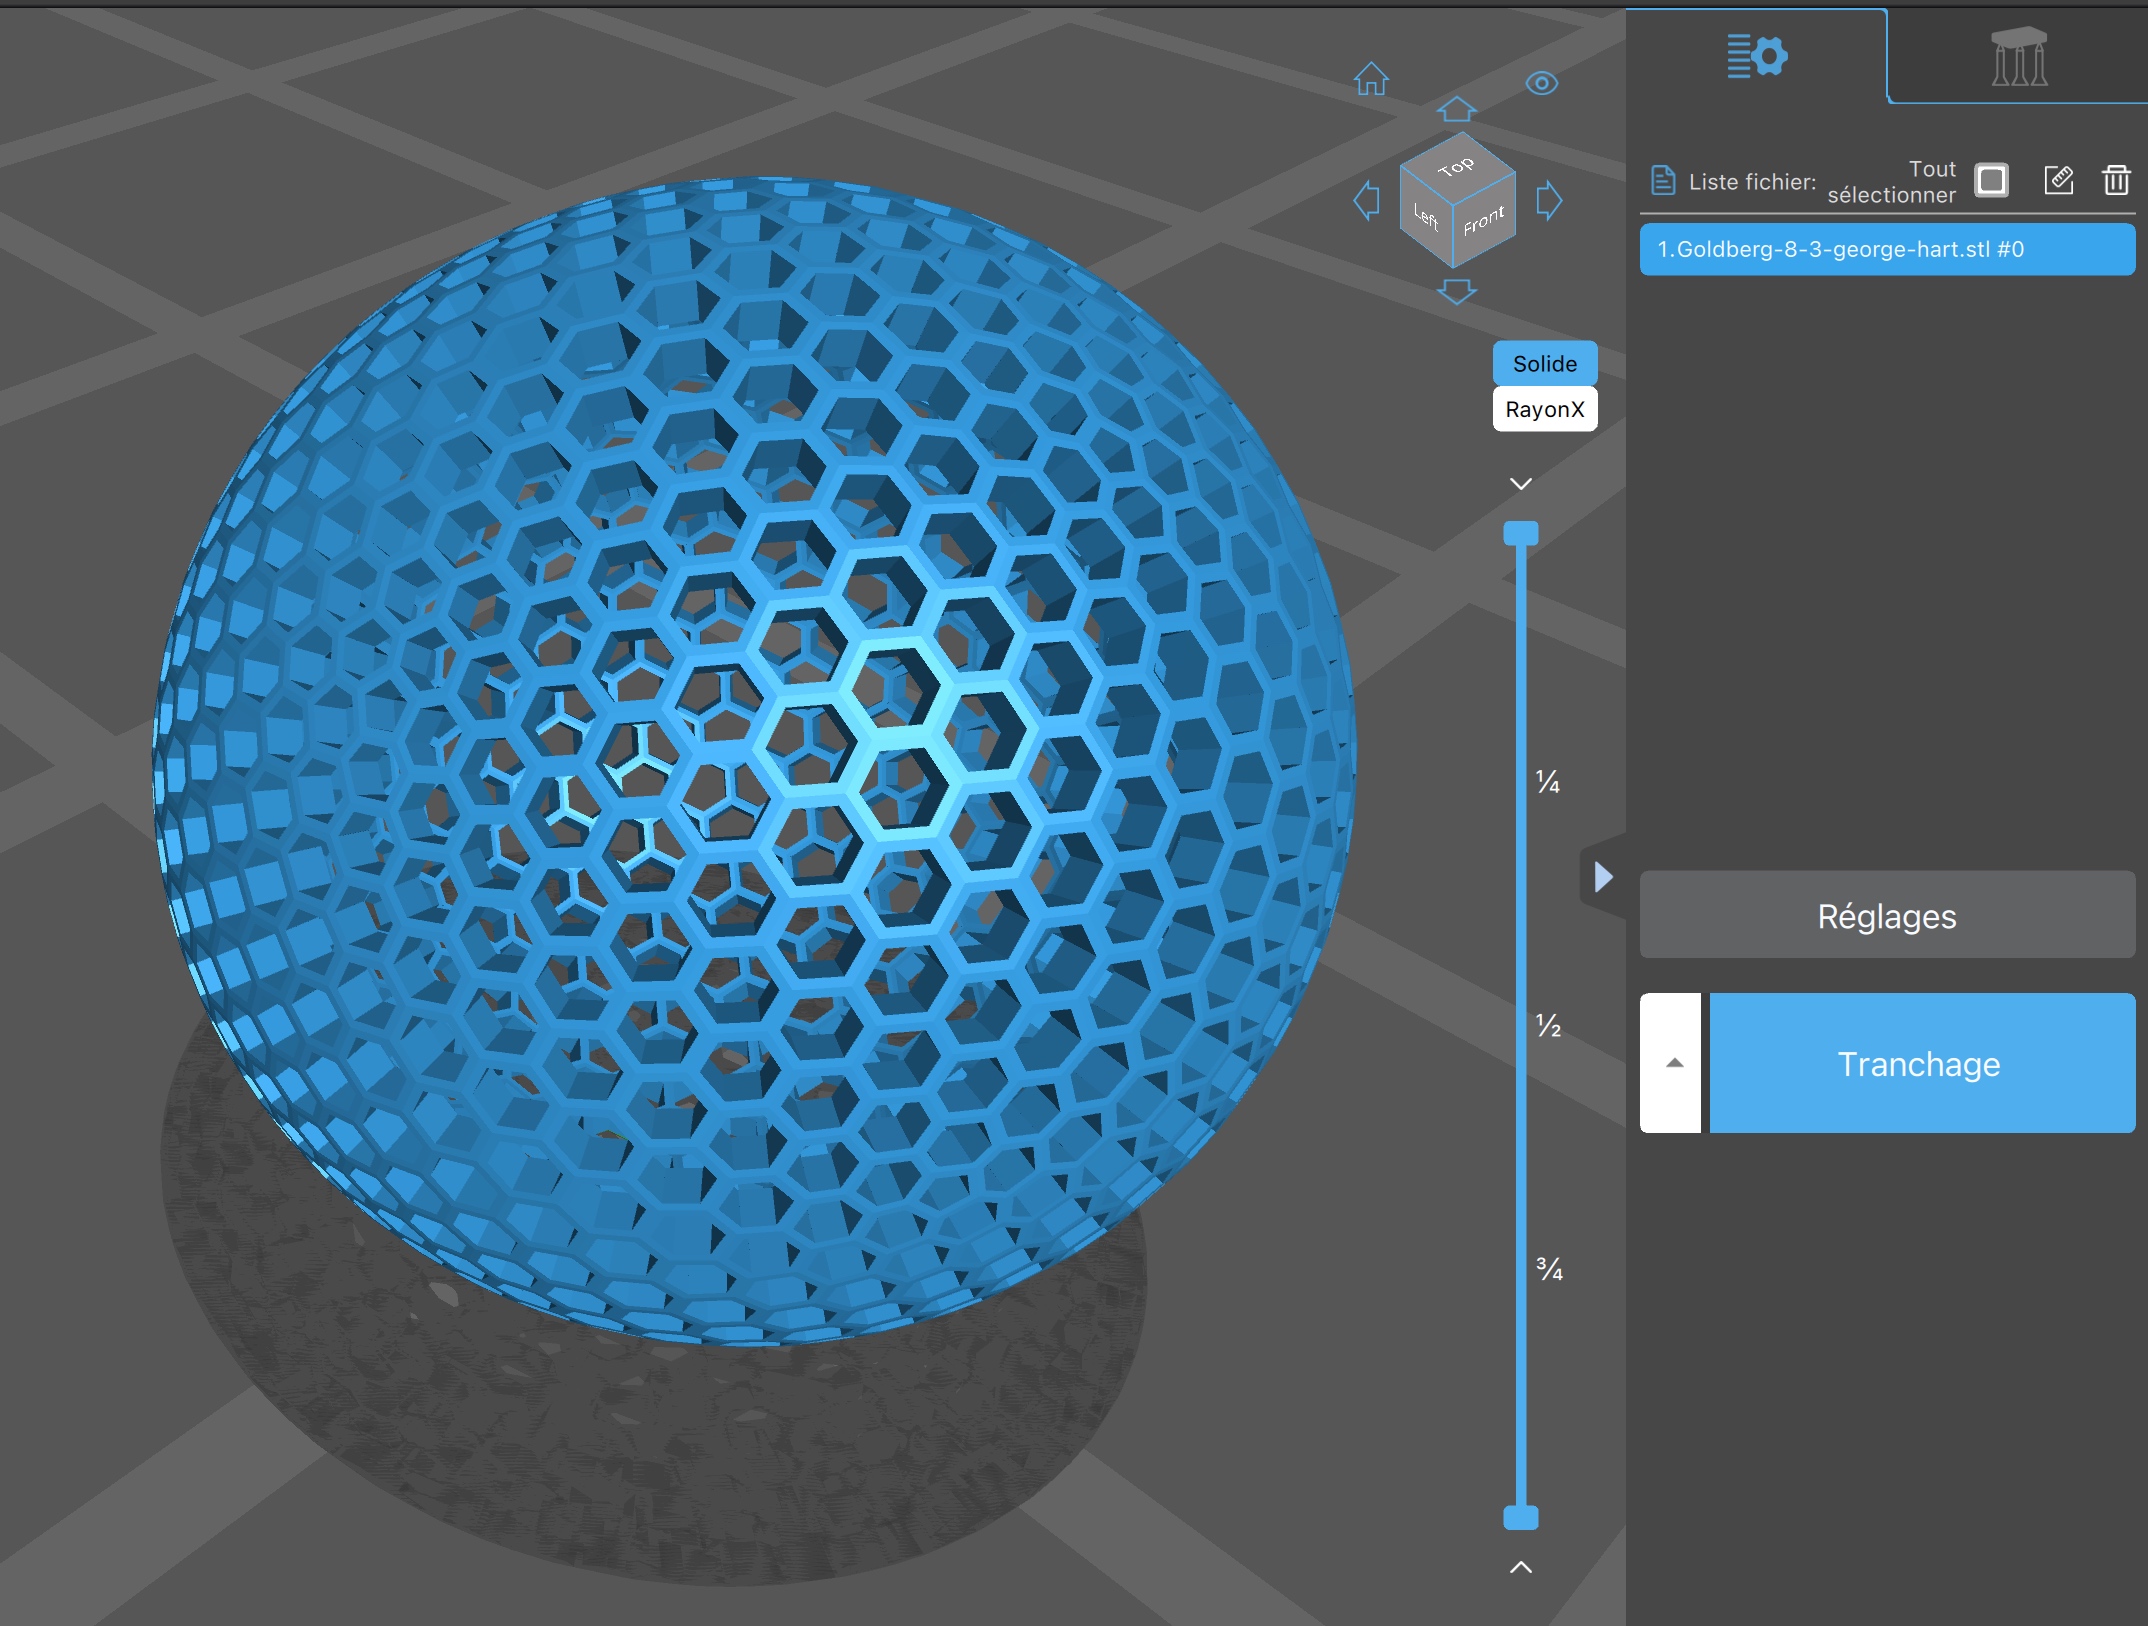Grab the top handle of the layer slider
This screenshot has width=2148, height=1626.
pyautogui.click(x=1521, y=533)
